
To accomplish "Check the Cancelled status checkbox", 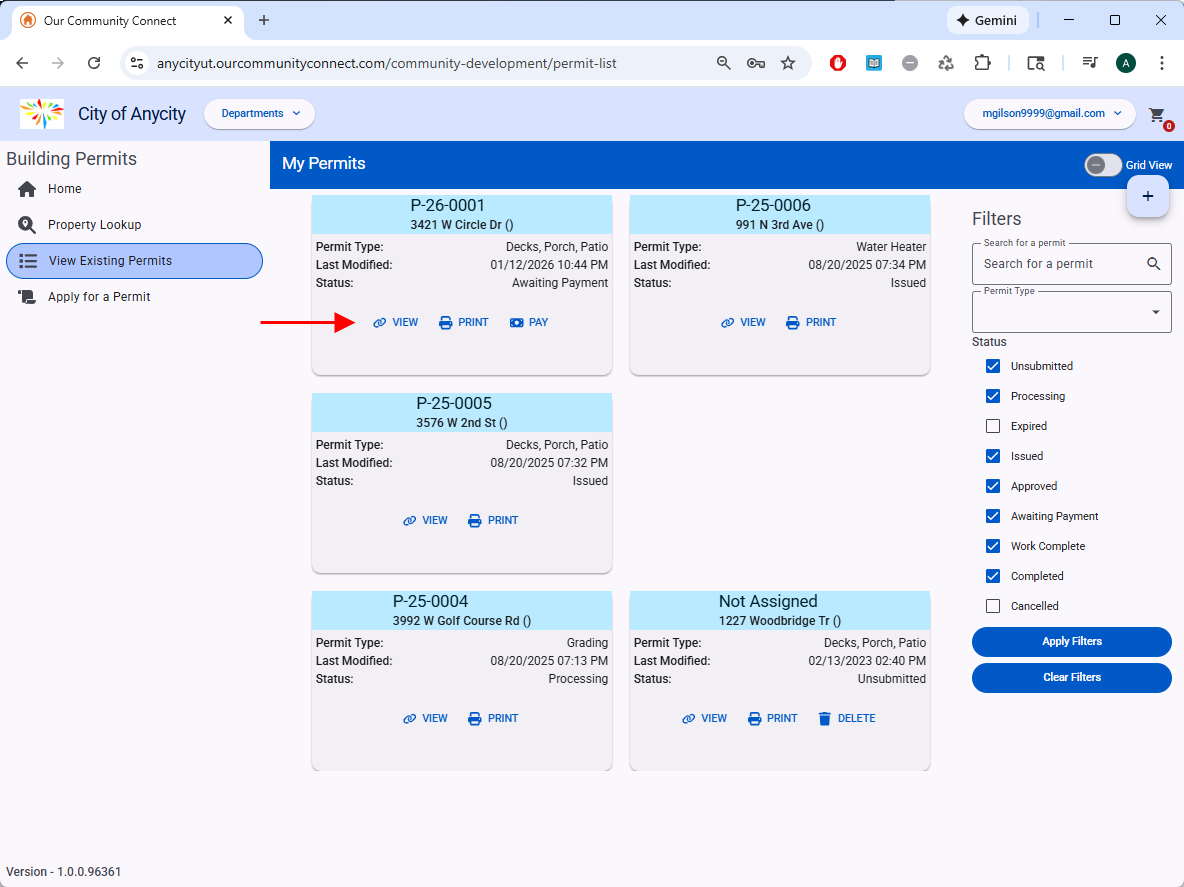I will pos(993,606).
